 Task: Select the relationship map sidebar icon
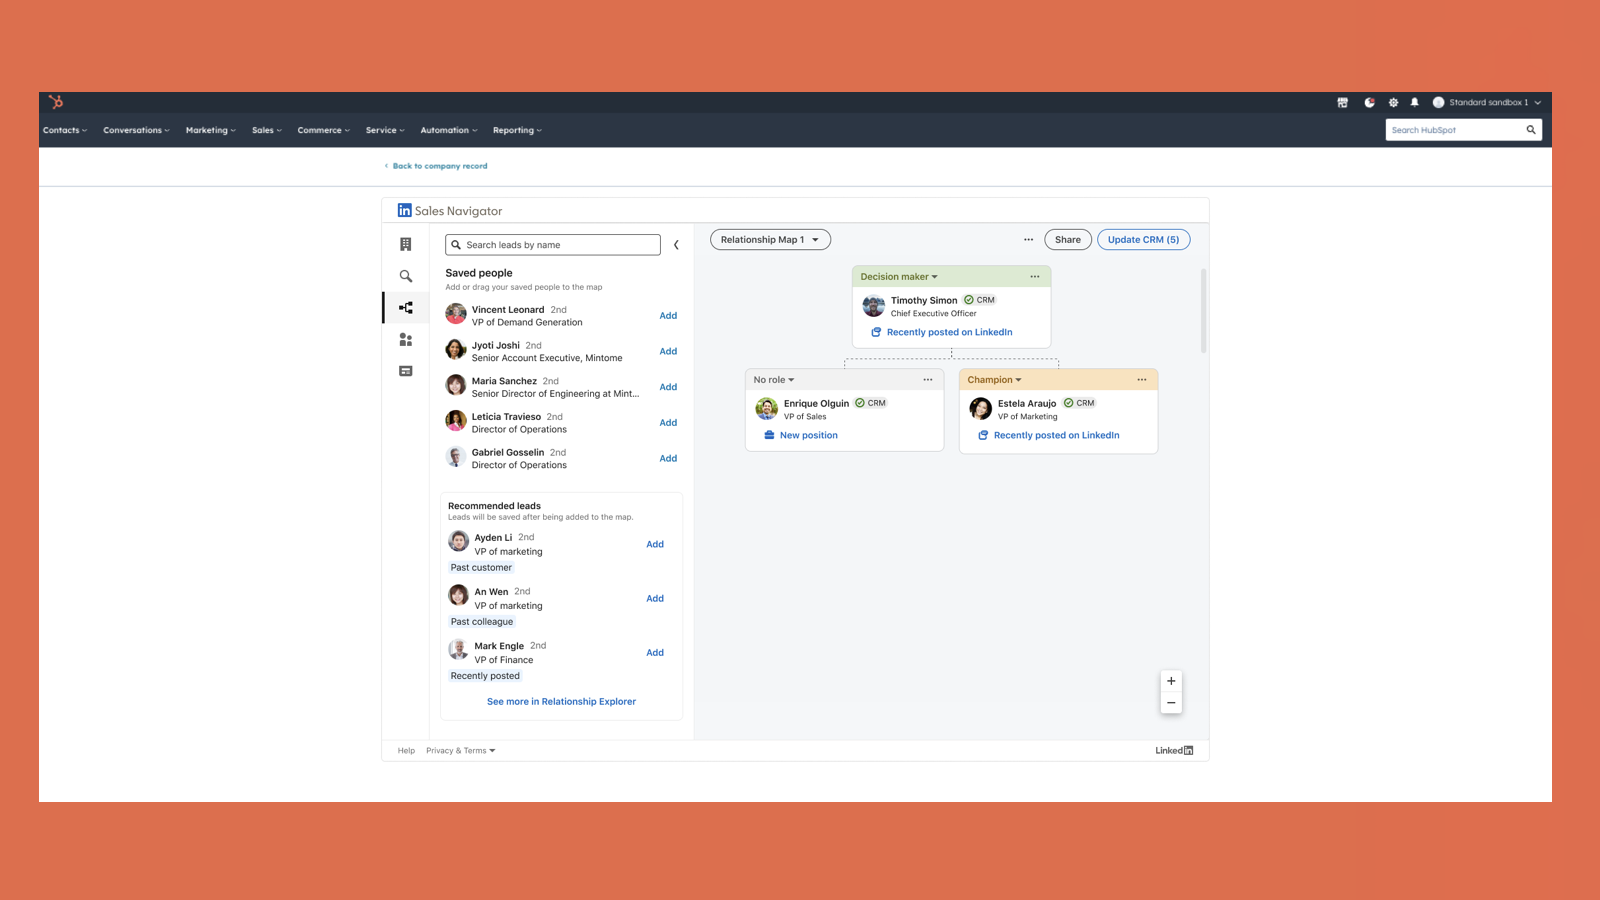click(x=406, y=308)
